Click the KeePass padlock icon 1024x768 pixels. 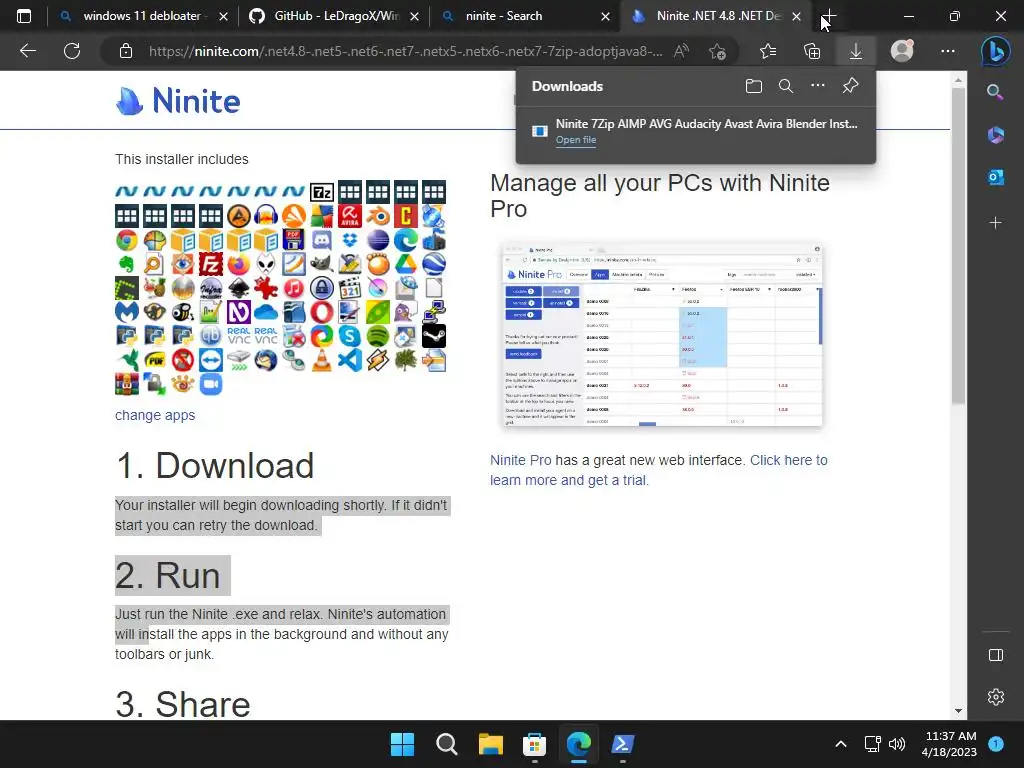coord(321,288)
